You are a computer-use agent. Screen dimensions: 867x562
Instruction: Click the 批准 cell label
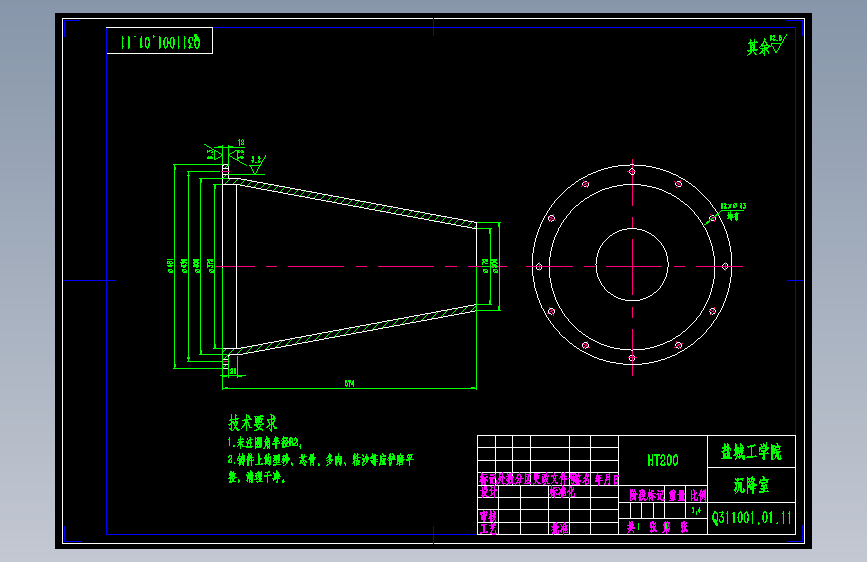[559, 529]
